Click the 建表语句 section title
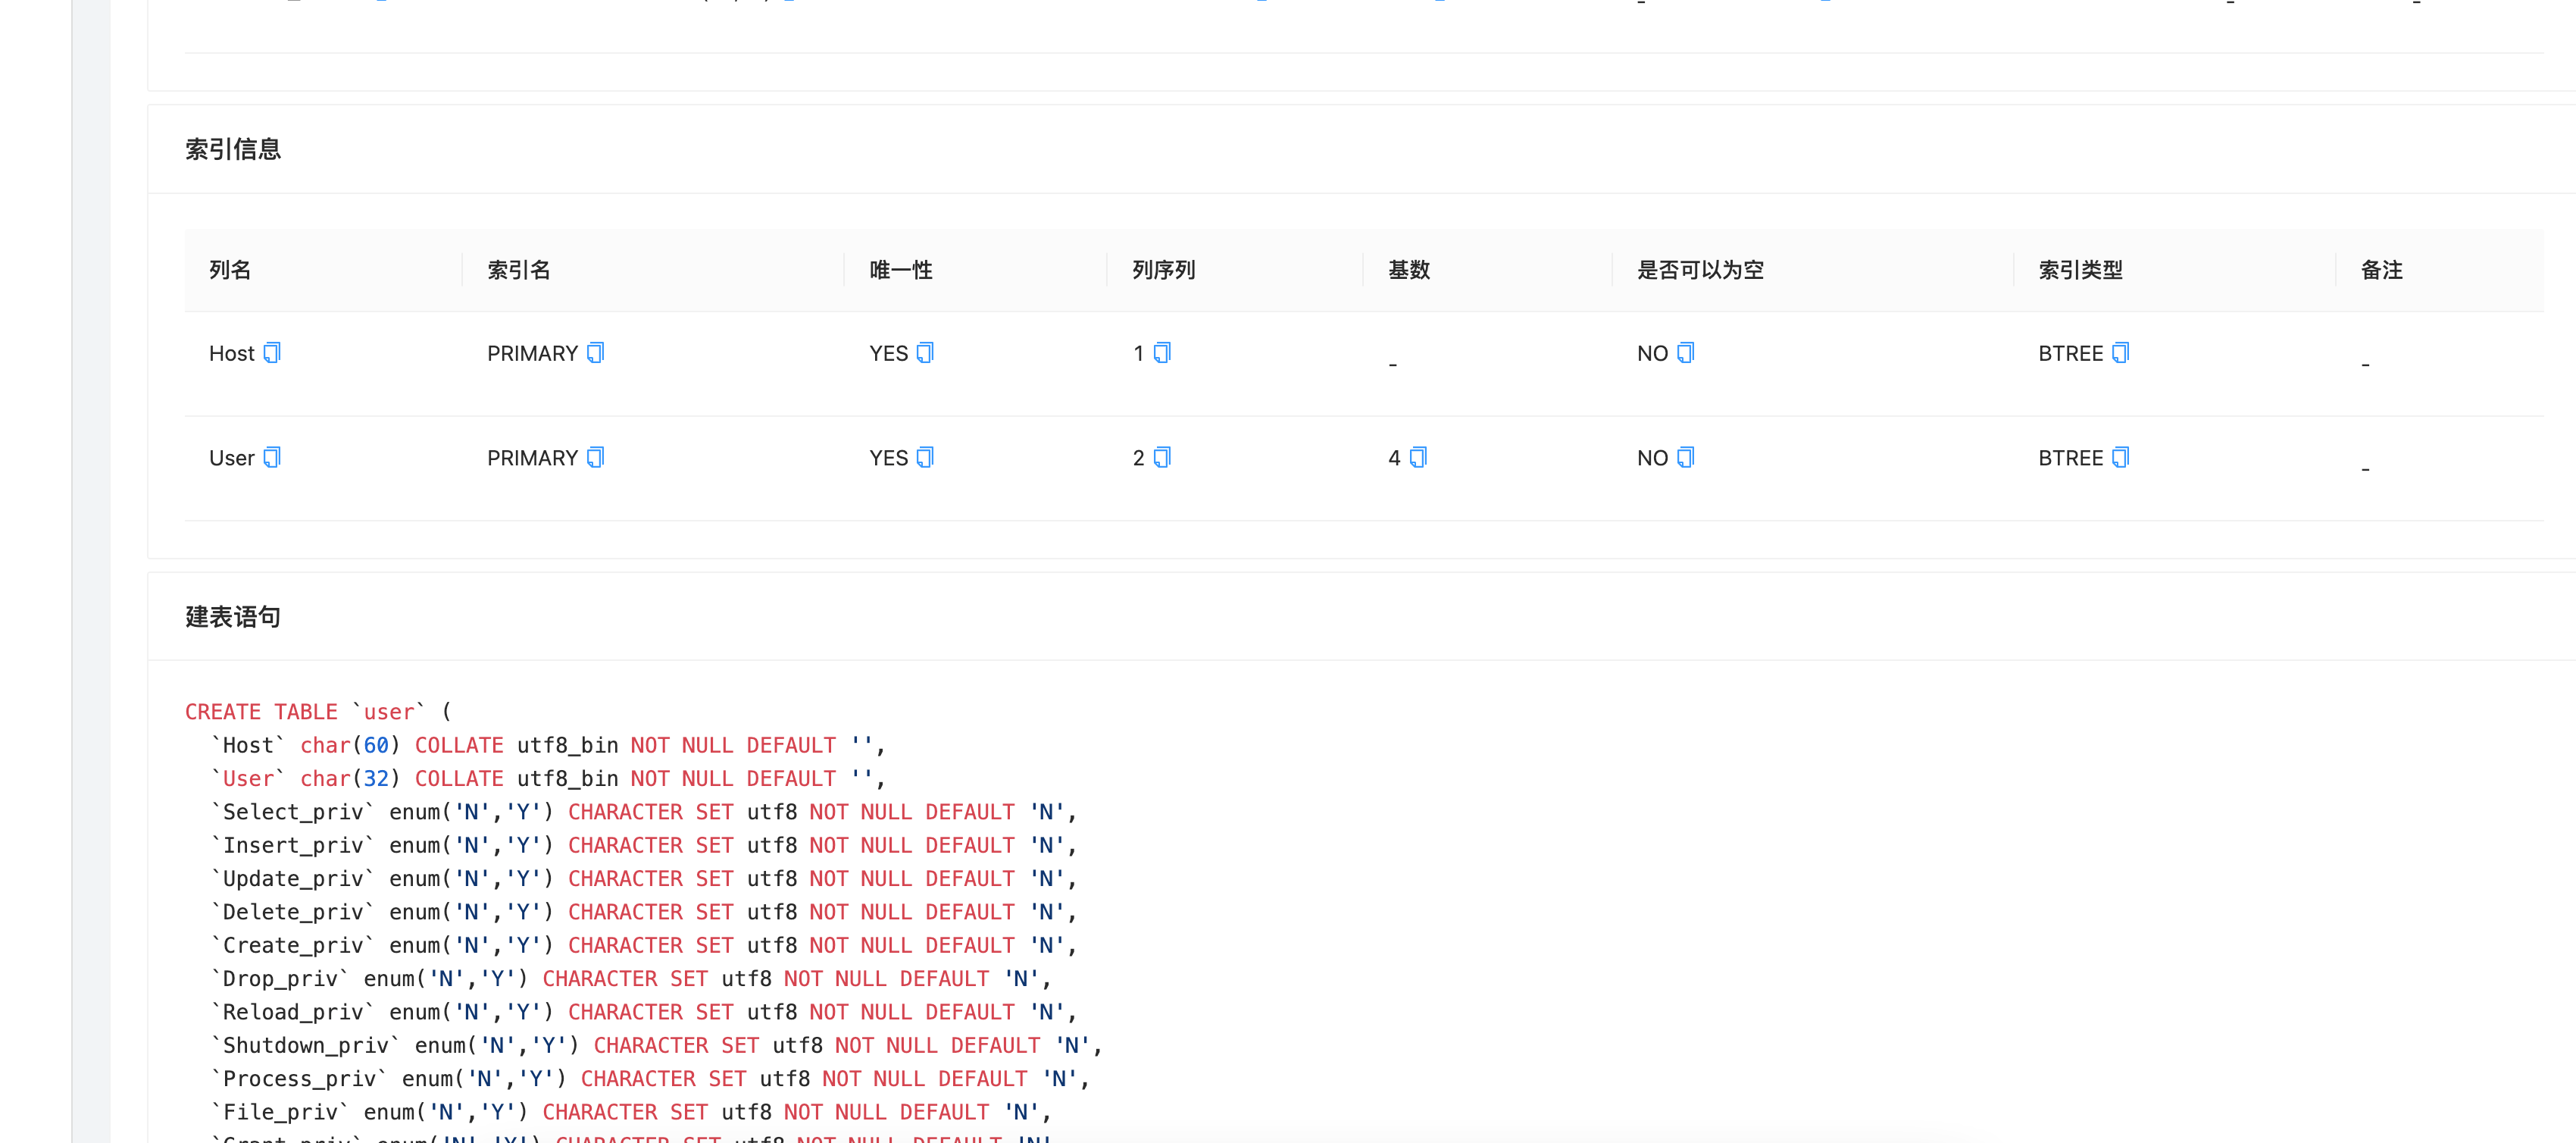 click(233, 617)
